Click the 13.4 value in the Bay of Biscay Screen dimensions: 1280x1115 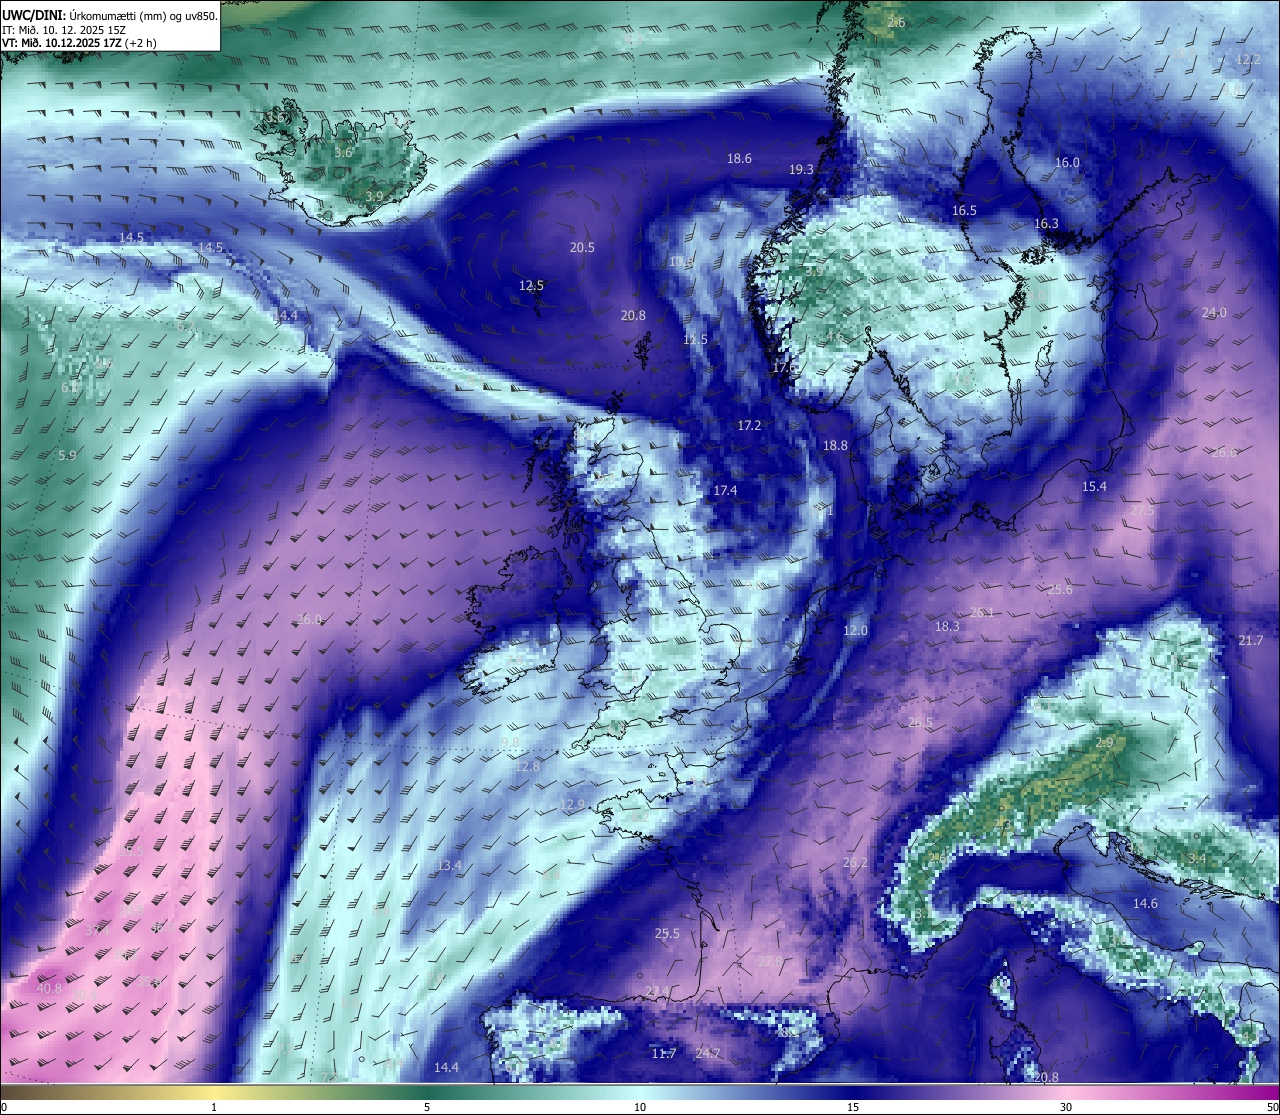click(x=449, y=865)
